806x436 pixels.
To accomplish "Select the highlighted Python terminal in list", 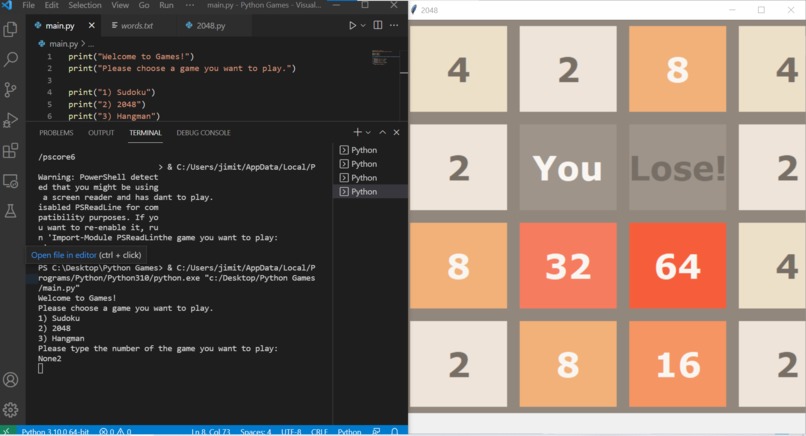I will point(370,191).
